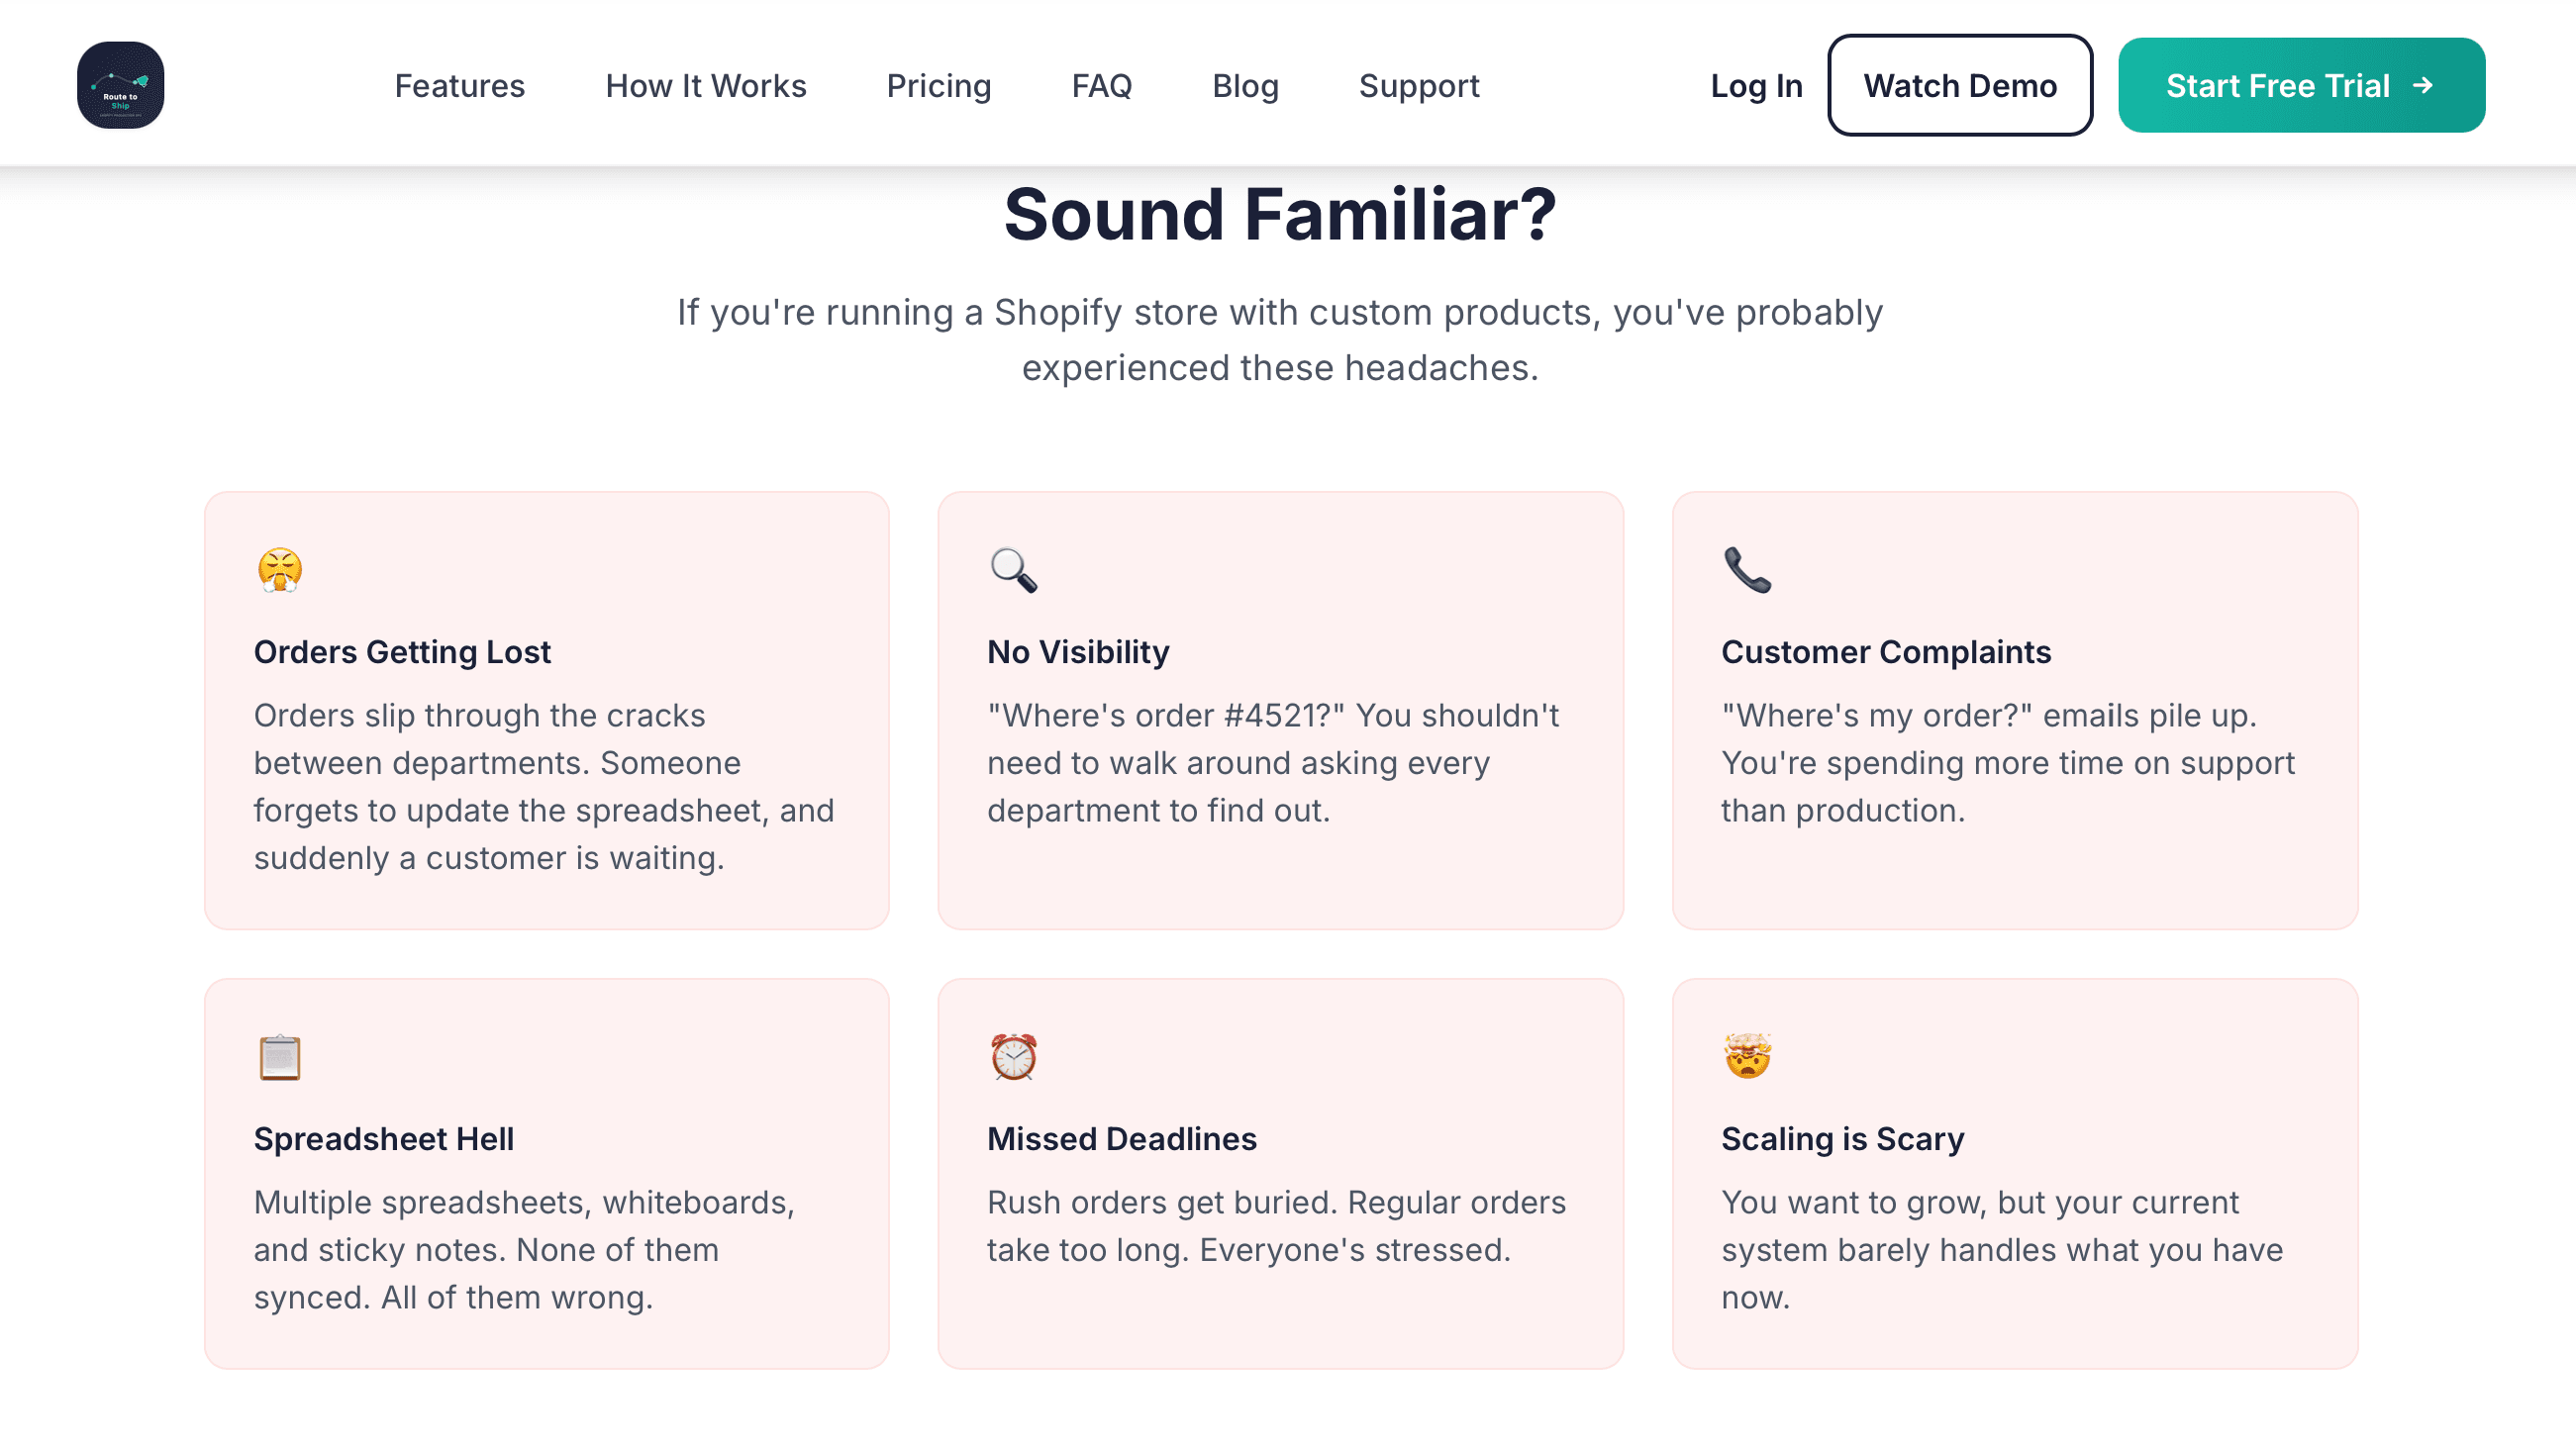The height and width of the screenshot is (1450, 2576).
Task: Navigate to the FAQ section
Action: 1101,86
